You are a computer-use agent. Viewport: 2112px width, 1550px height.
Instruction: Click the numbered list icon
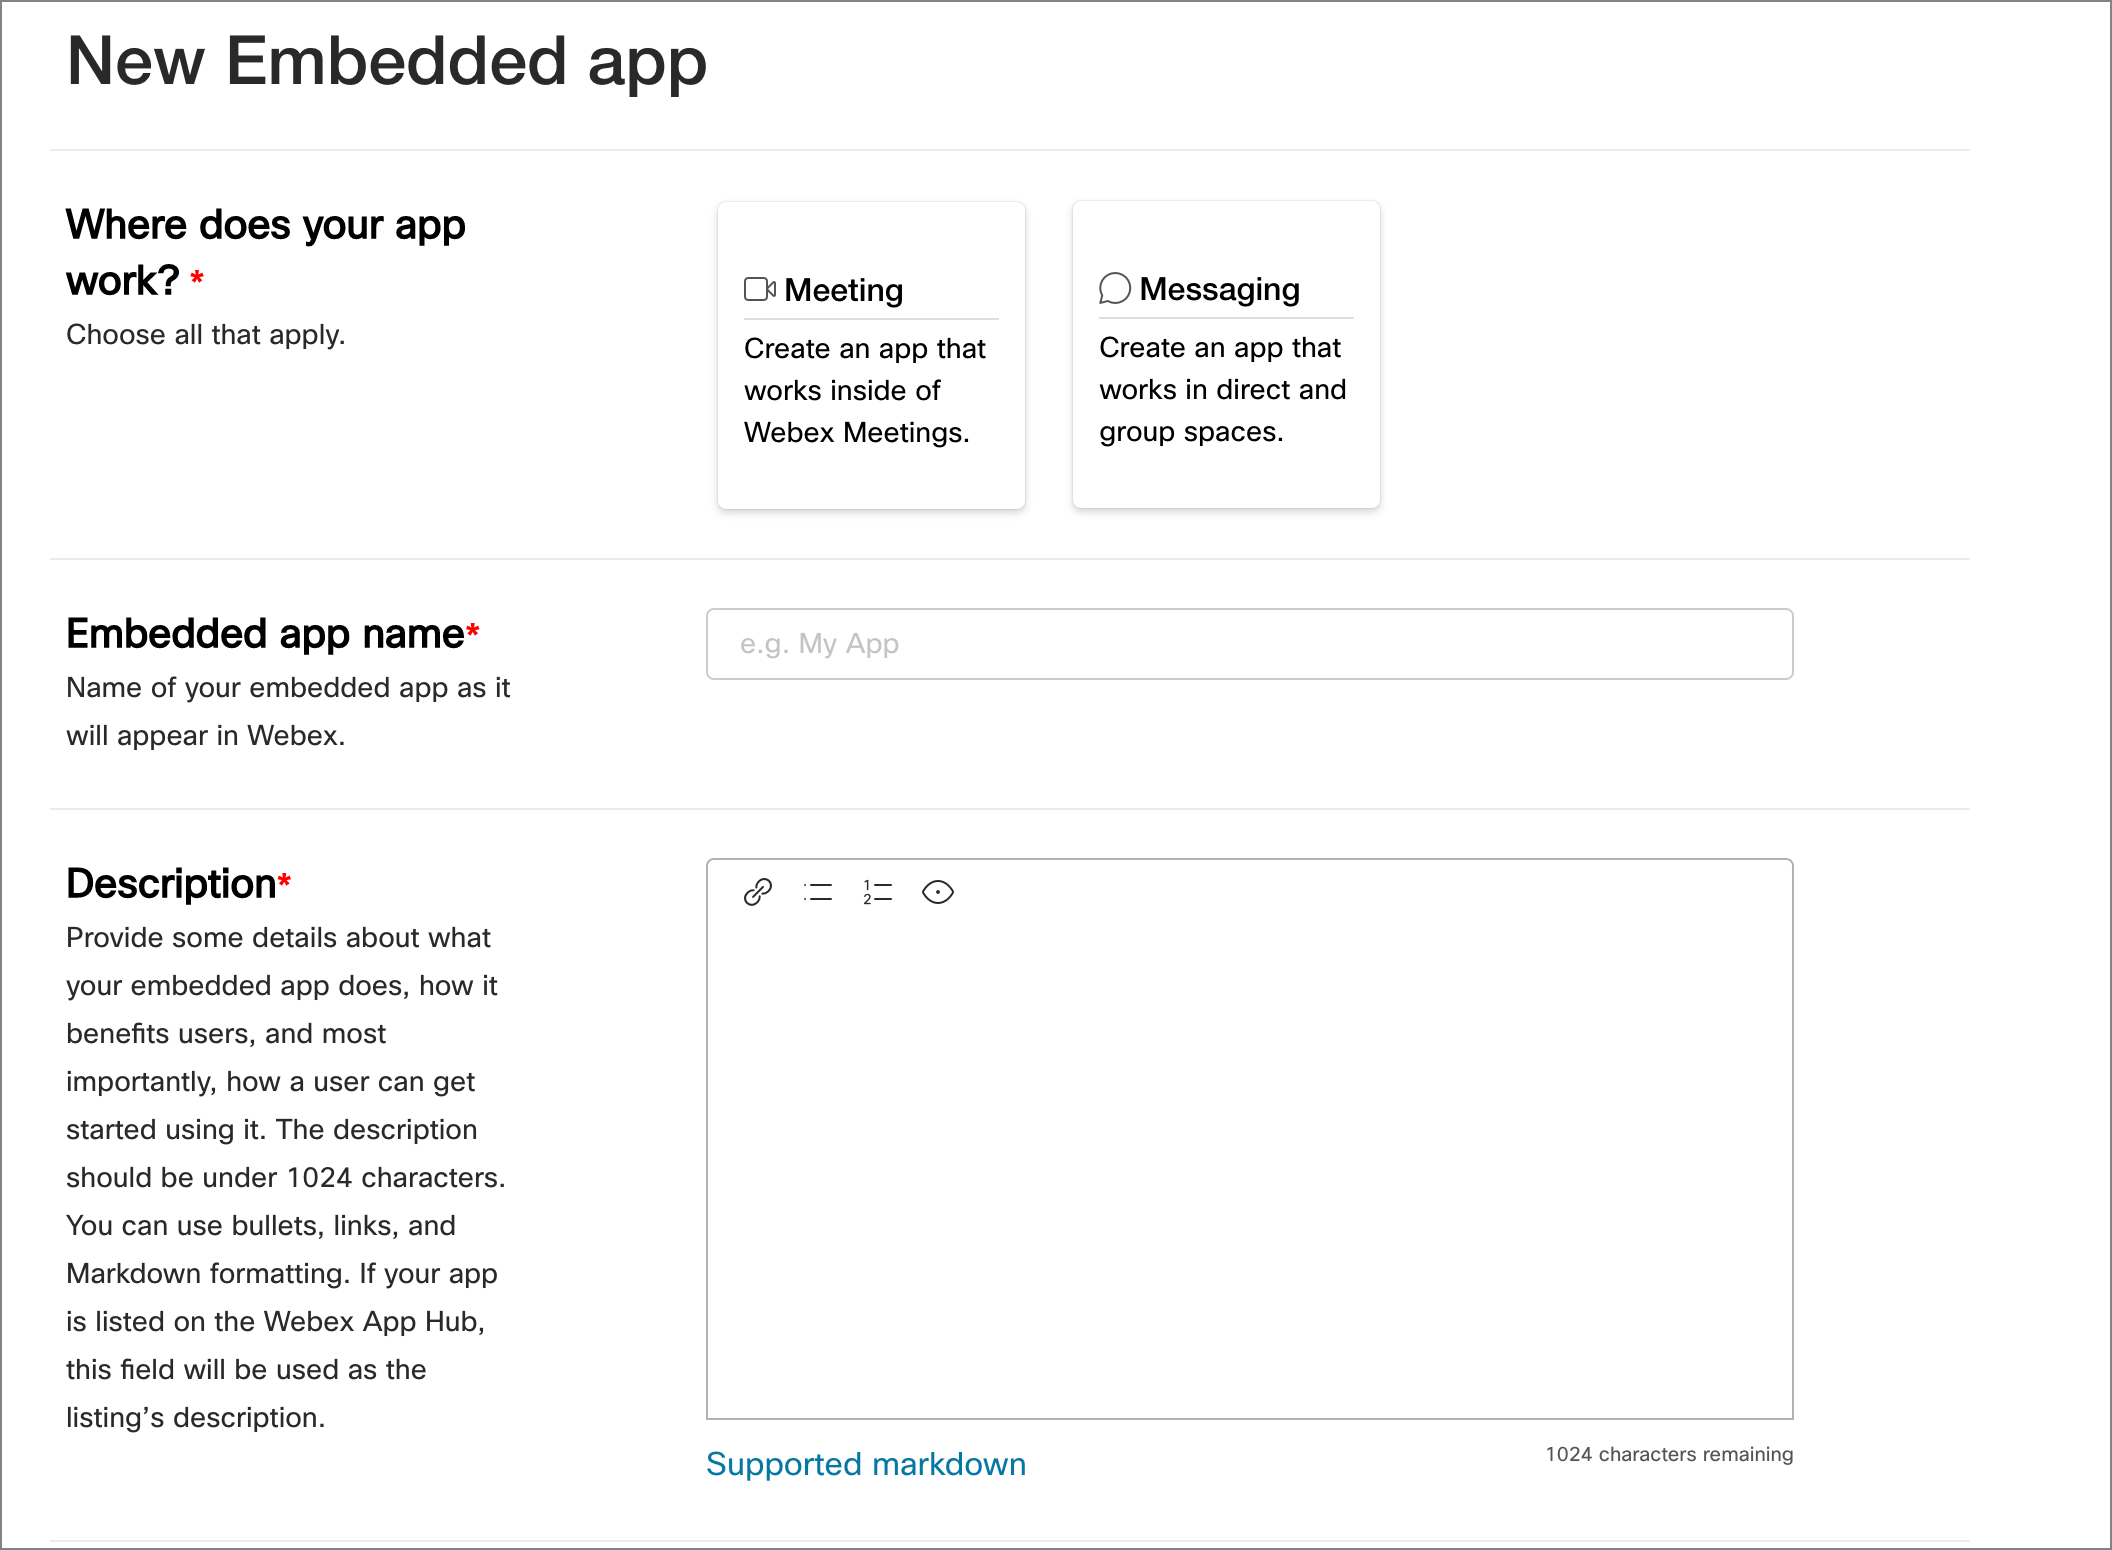click(x=876, y=893)
